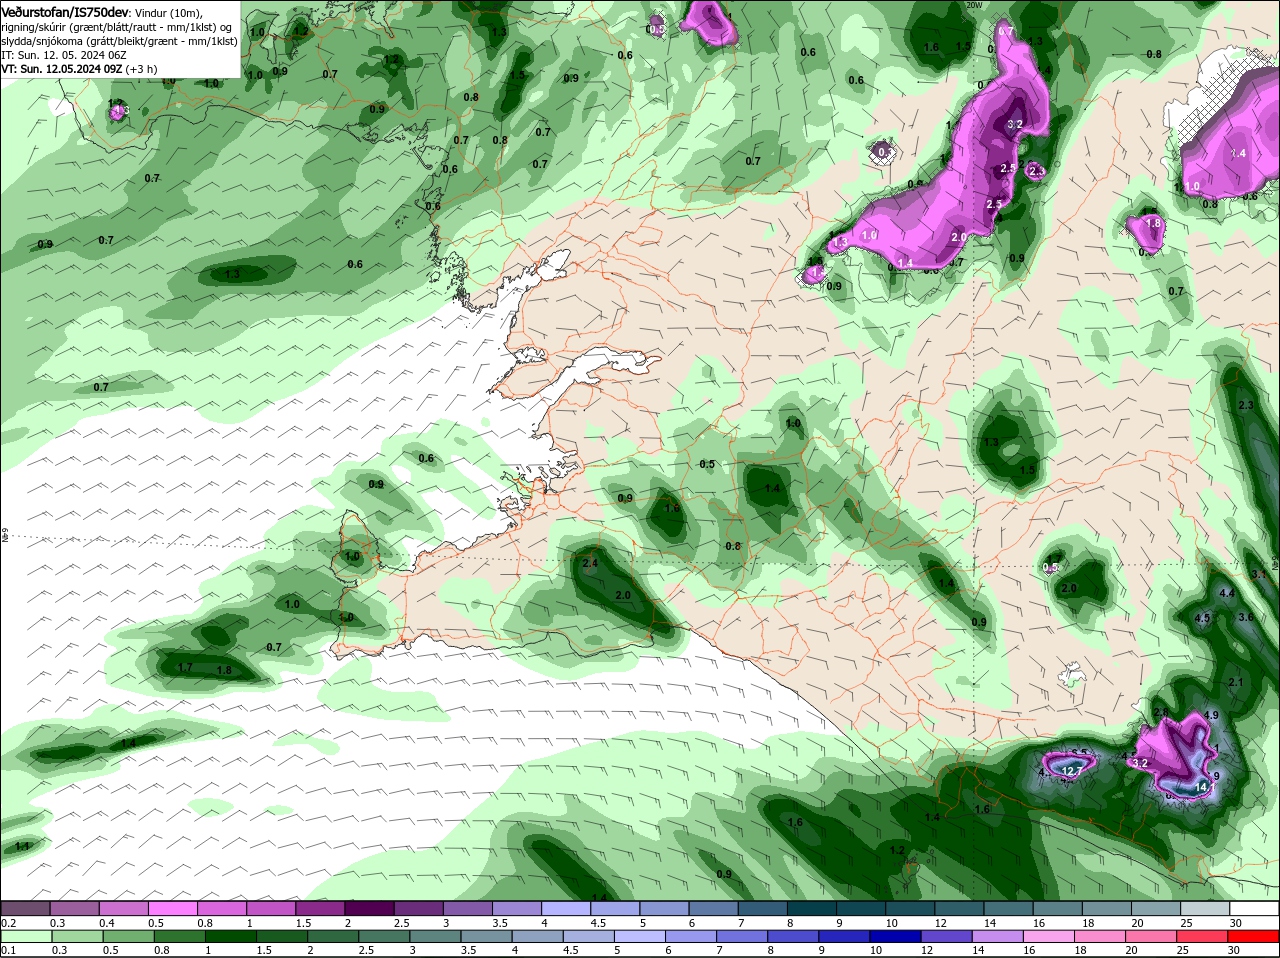Image resolution: width=1280 pixels, height=958 pixels.
Task: Click the 12.7 precipitation value on the map
Action: click(1072, 771)
